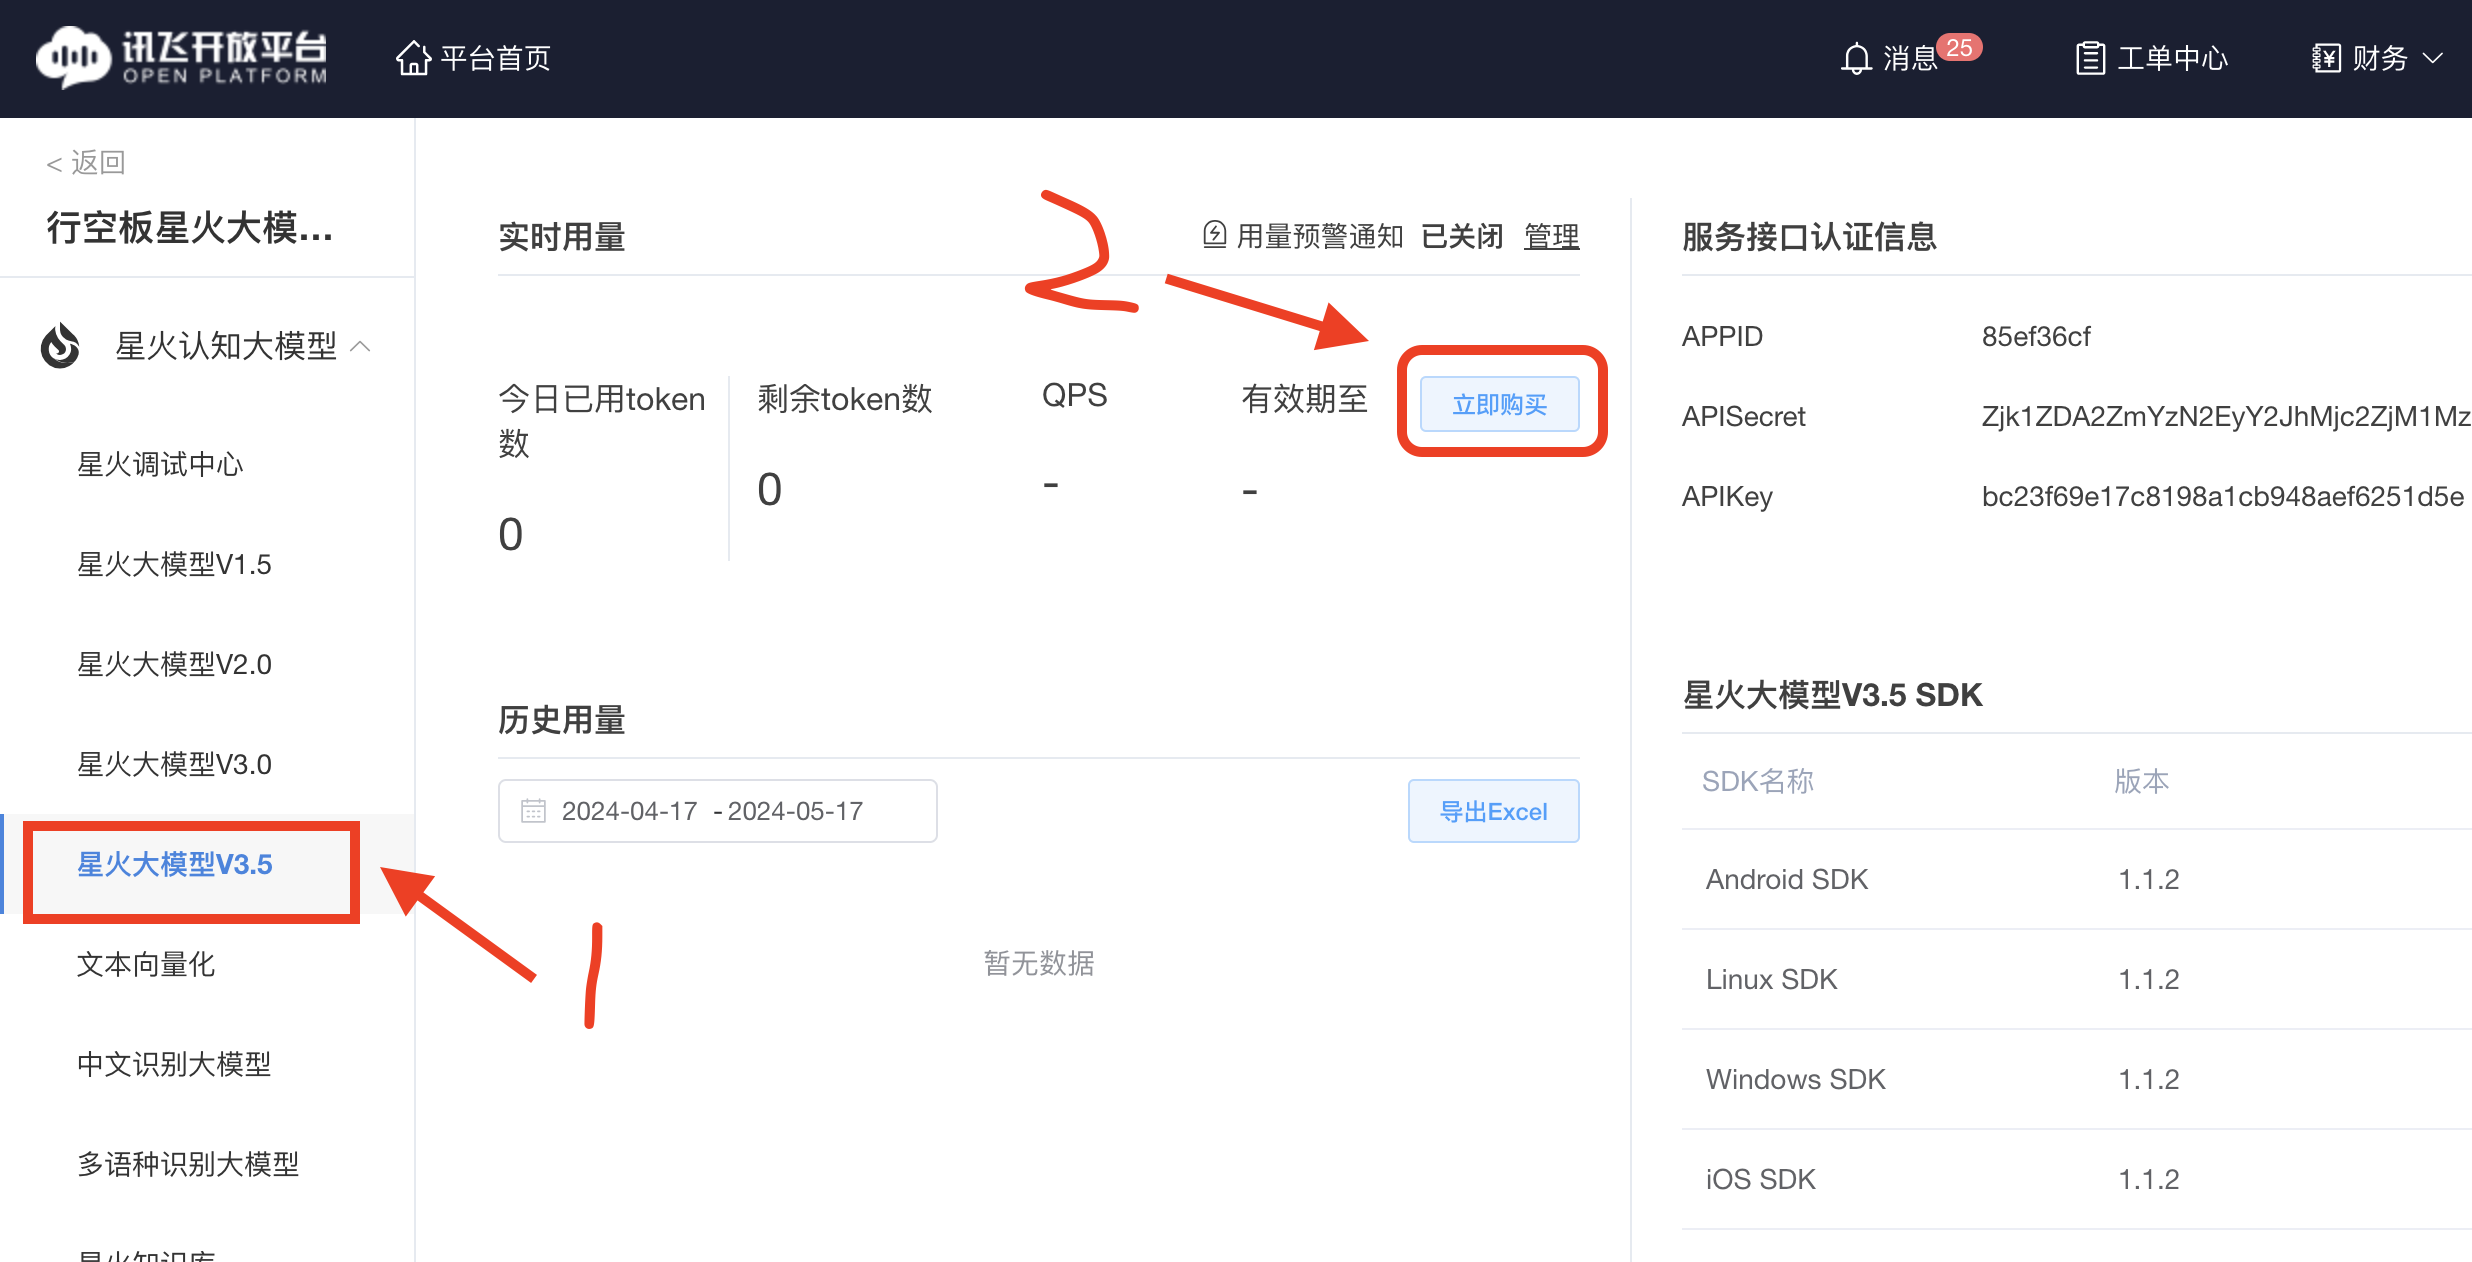Open the 工单中心 clipboard icon
Viewport: 2472px width, 1262px height.
[x=2090, y=58]
